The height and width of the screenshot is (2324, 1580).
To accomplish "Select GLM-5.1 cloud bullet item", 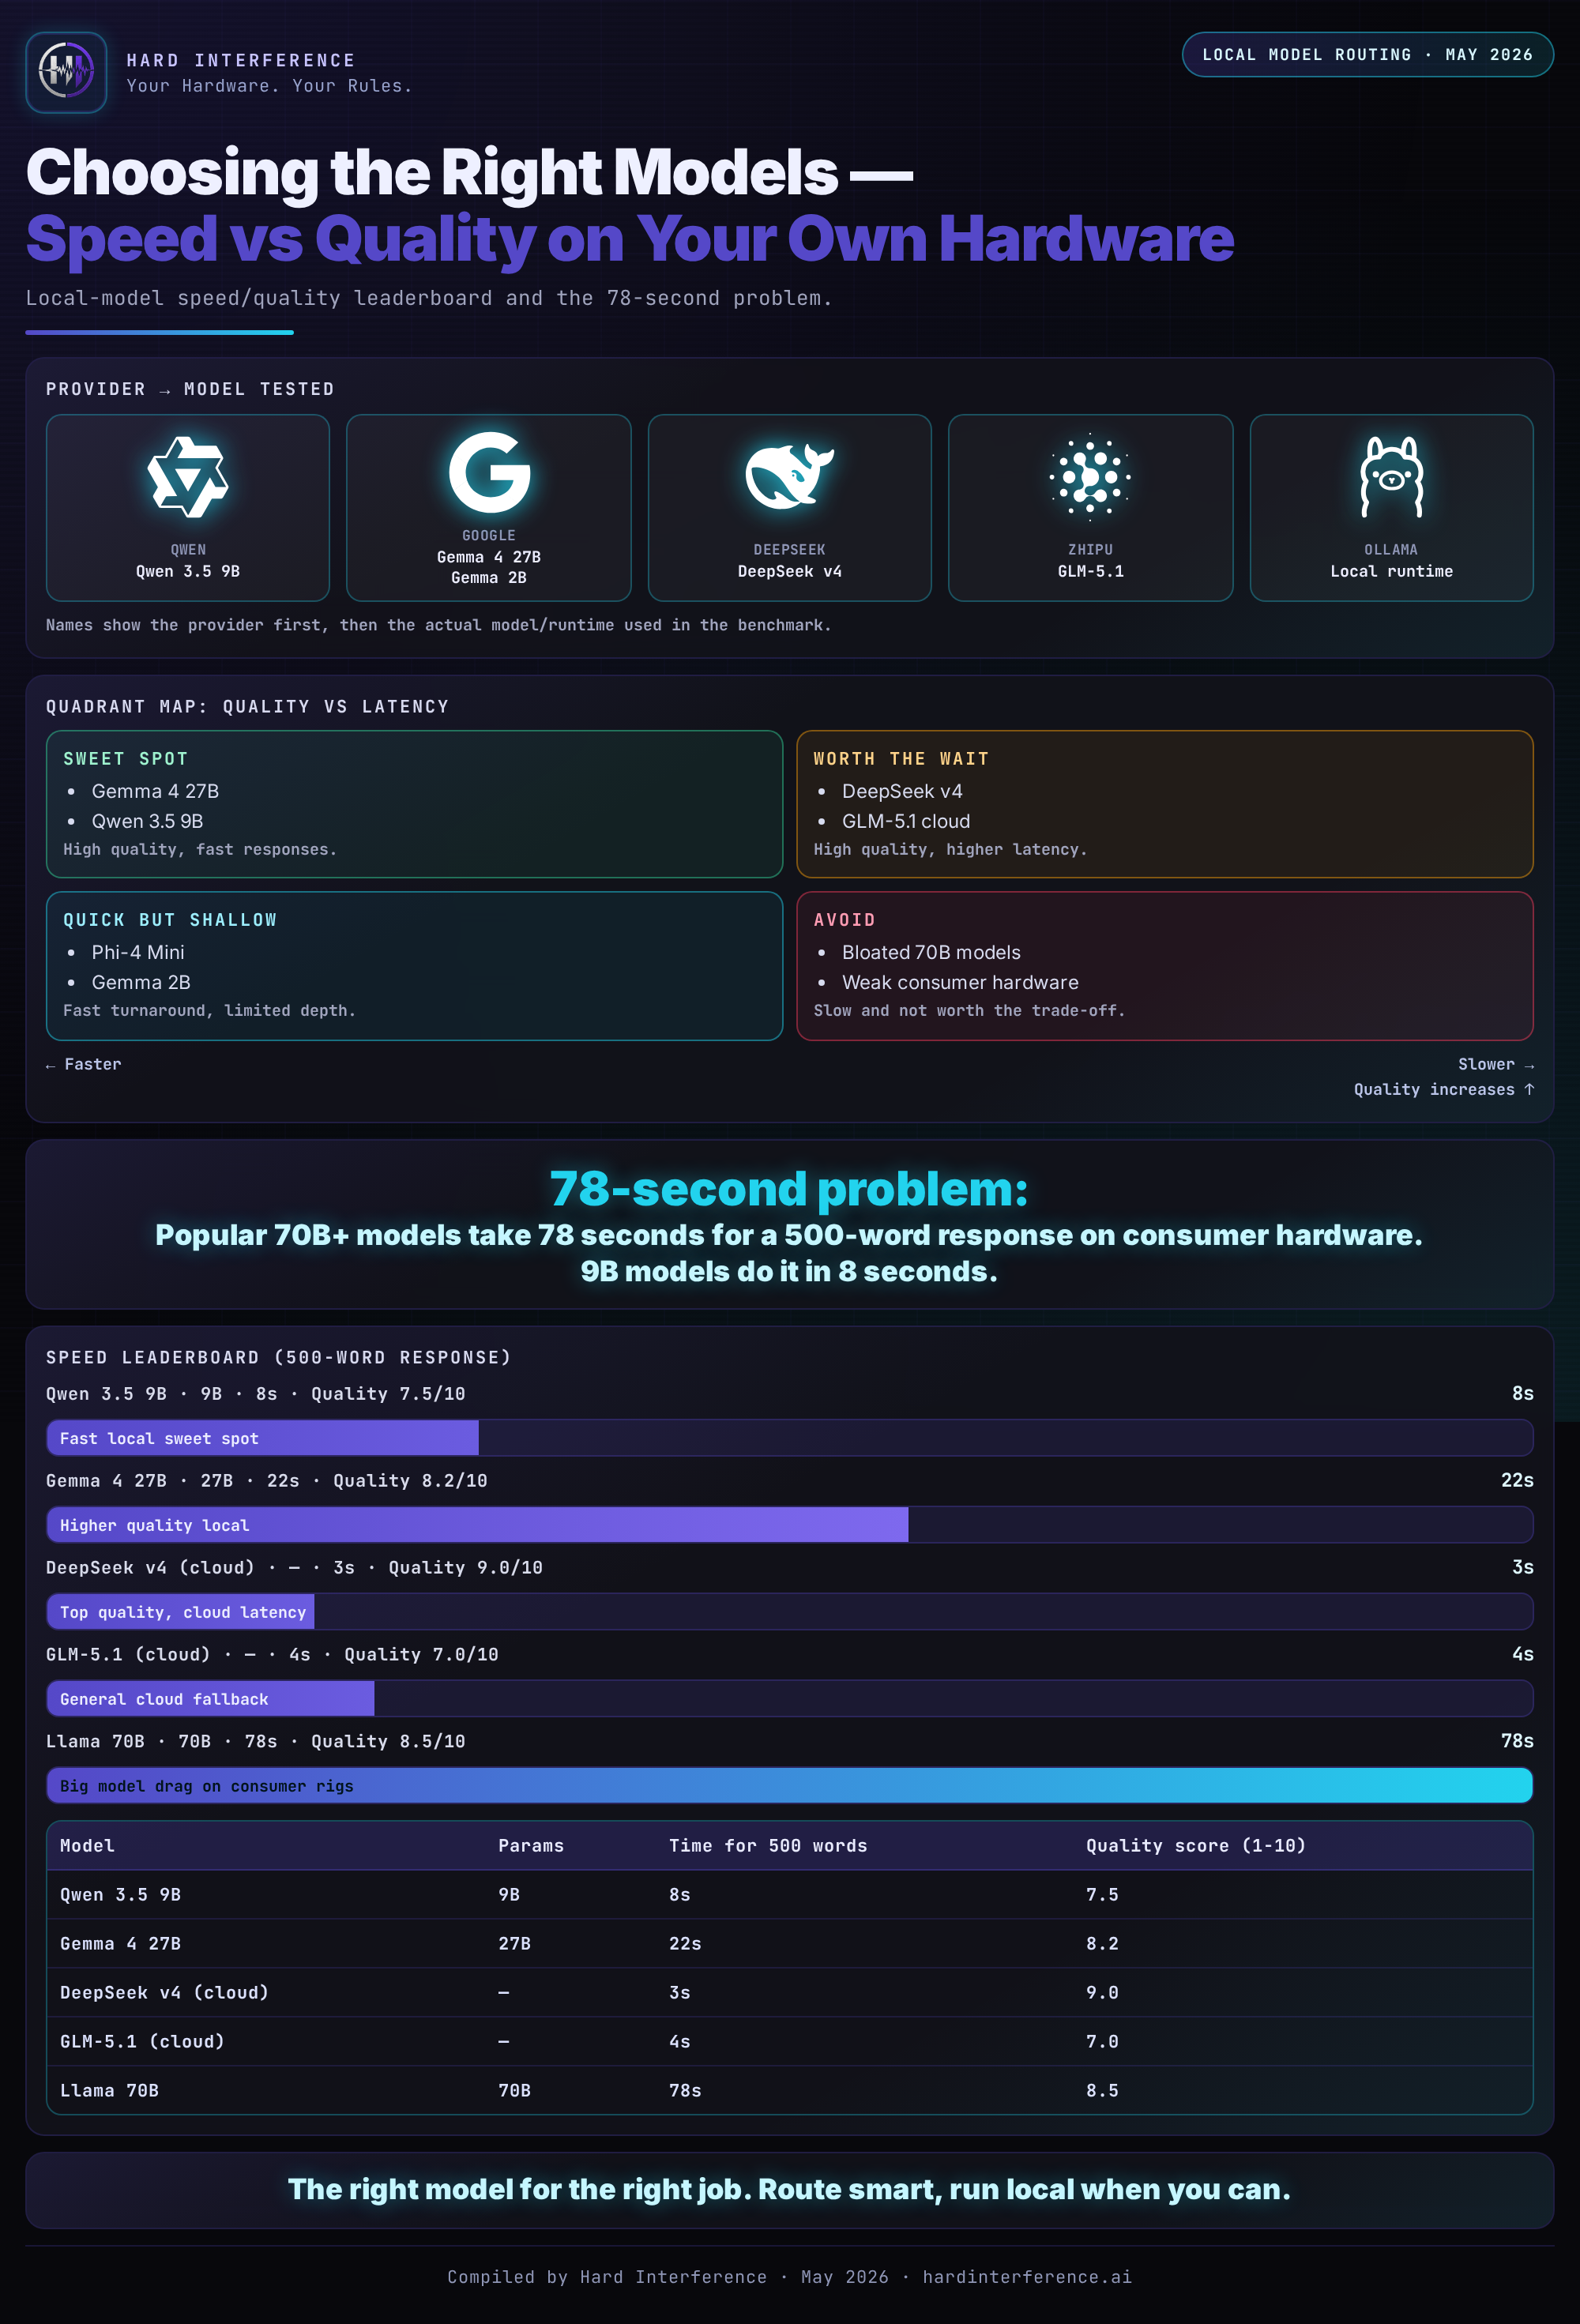I will click(906, 821).
